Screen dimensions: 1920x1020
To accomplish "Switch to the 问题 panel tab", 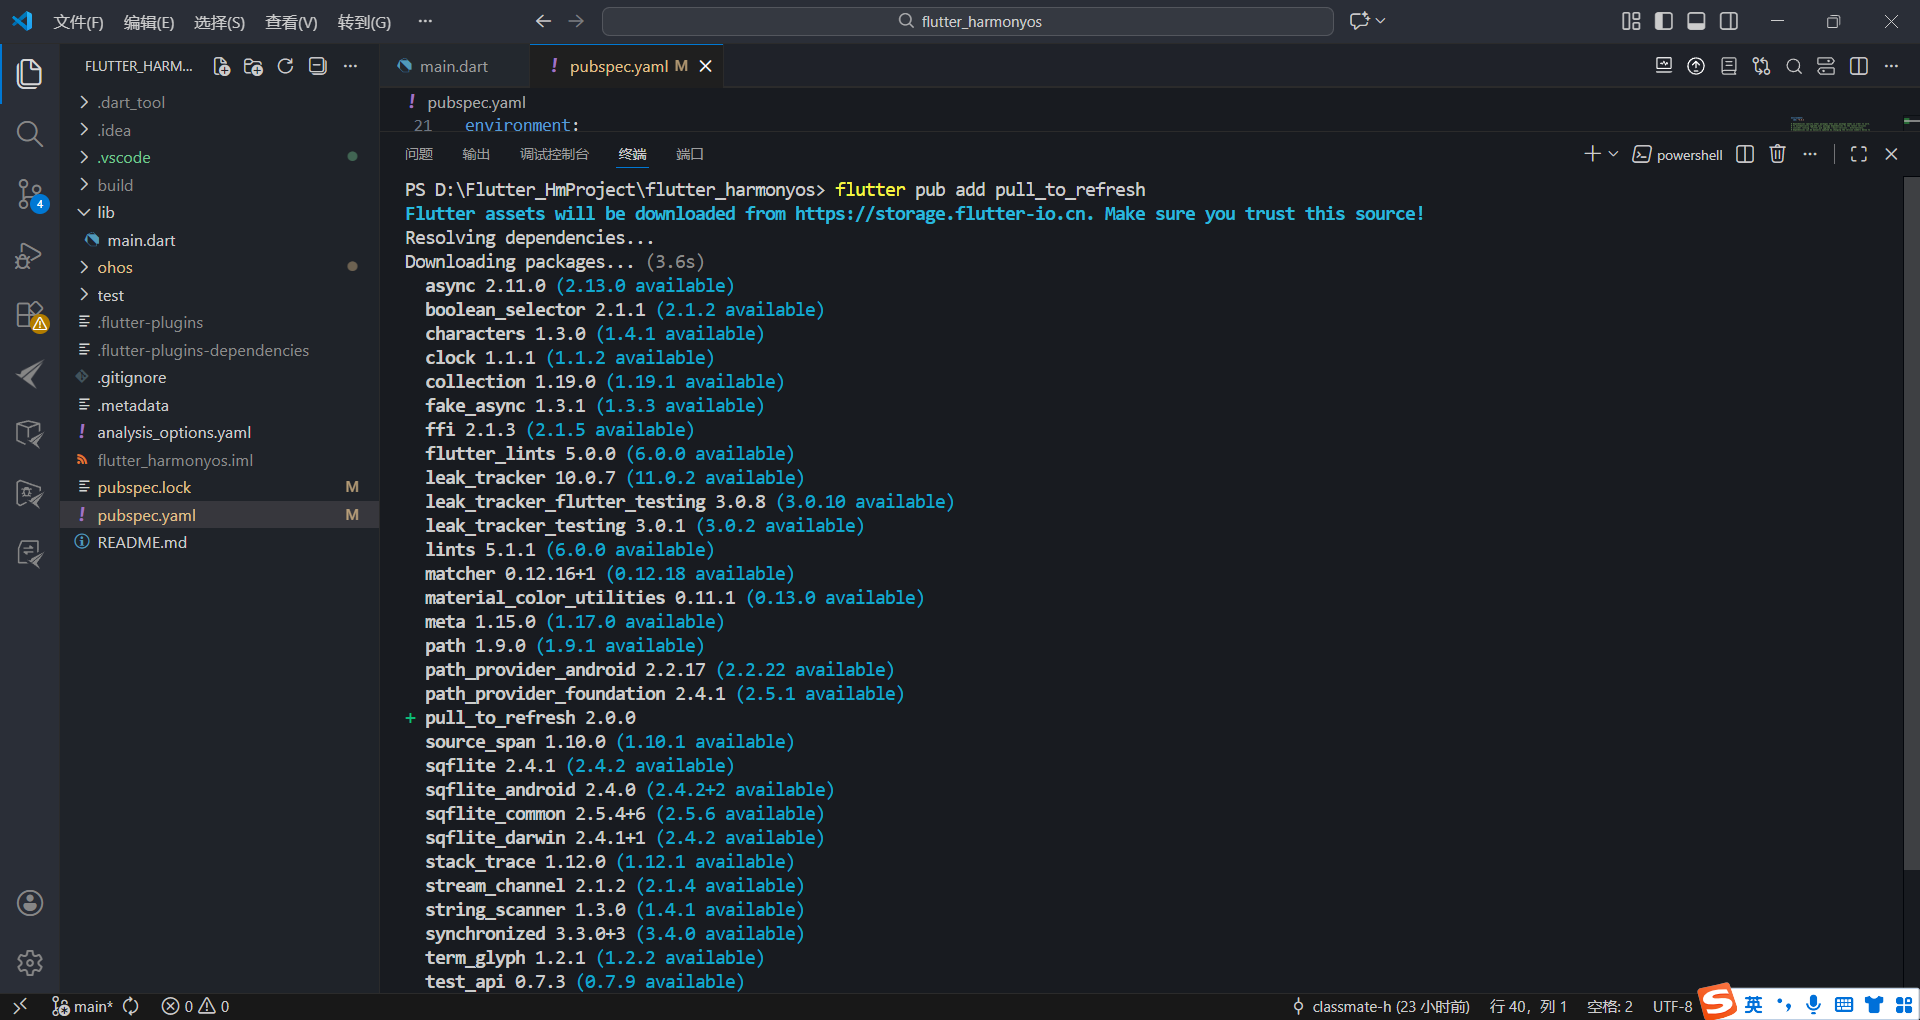I will [419, 154].
